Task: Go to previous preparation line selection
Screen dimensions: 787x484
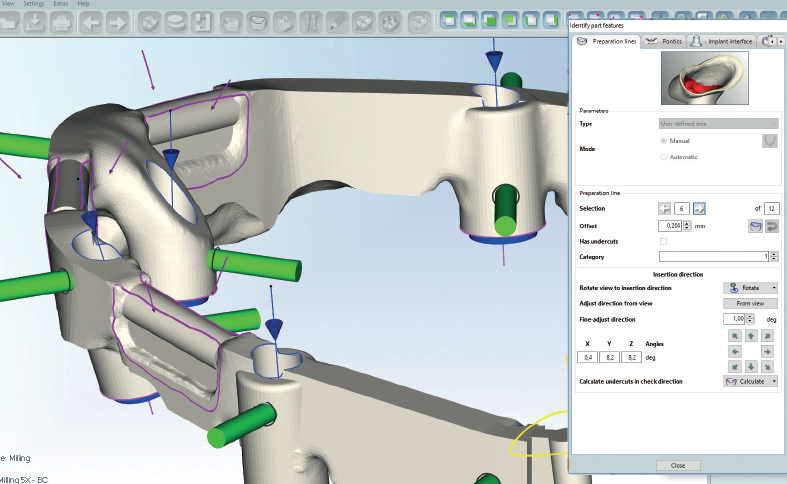Action: pyautogui.click(x=664, y=208)
